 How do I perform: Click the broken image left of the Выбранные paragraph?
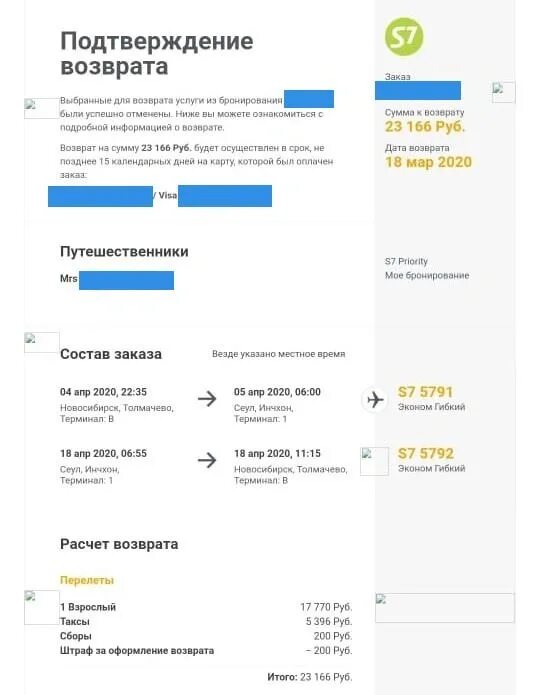tap(42, 109)
